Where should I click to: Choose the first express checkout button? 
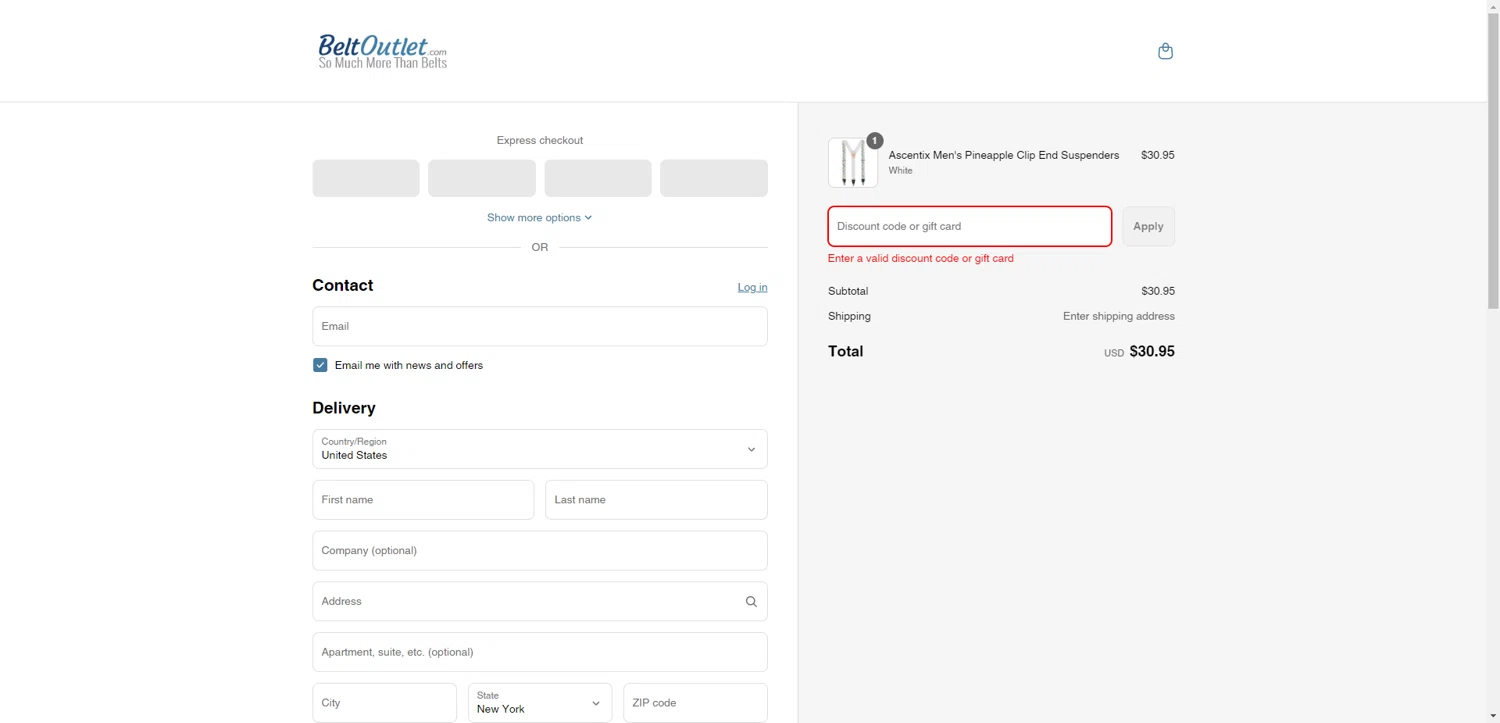coord(366,178)
